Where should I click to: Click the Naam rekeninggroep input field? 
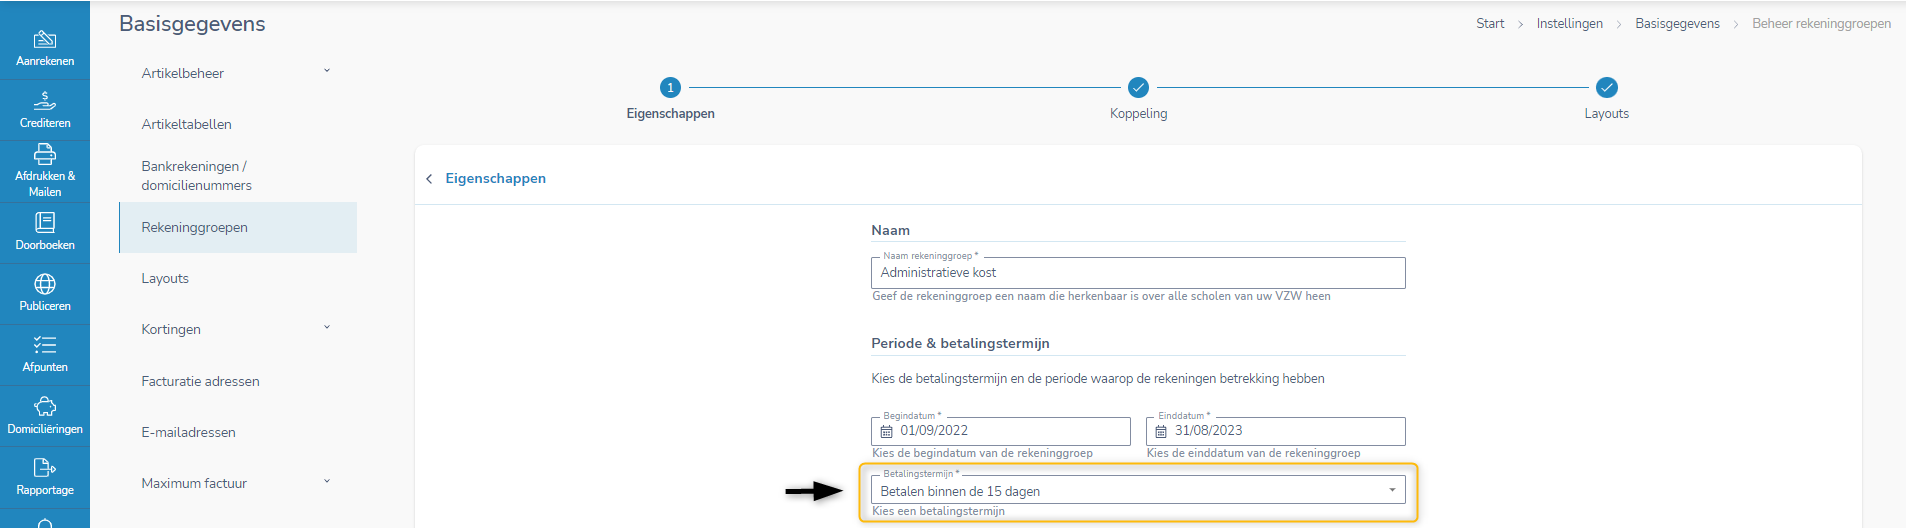tap(1138, 273)
